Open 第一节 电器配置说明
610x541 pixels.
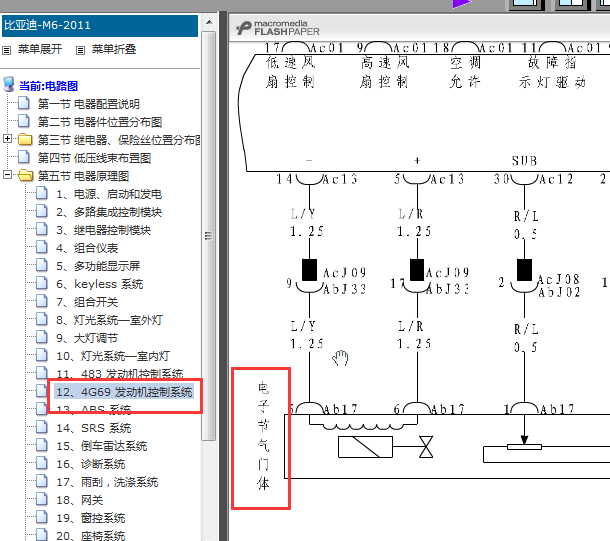pos(89,104)
